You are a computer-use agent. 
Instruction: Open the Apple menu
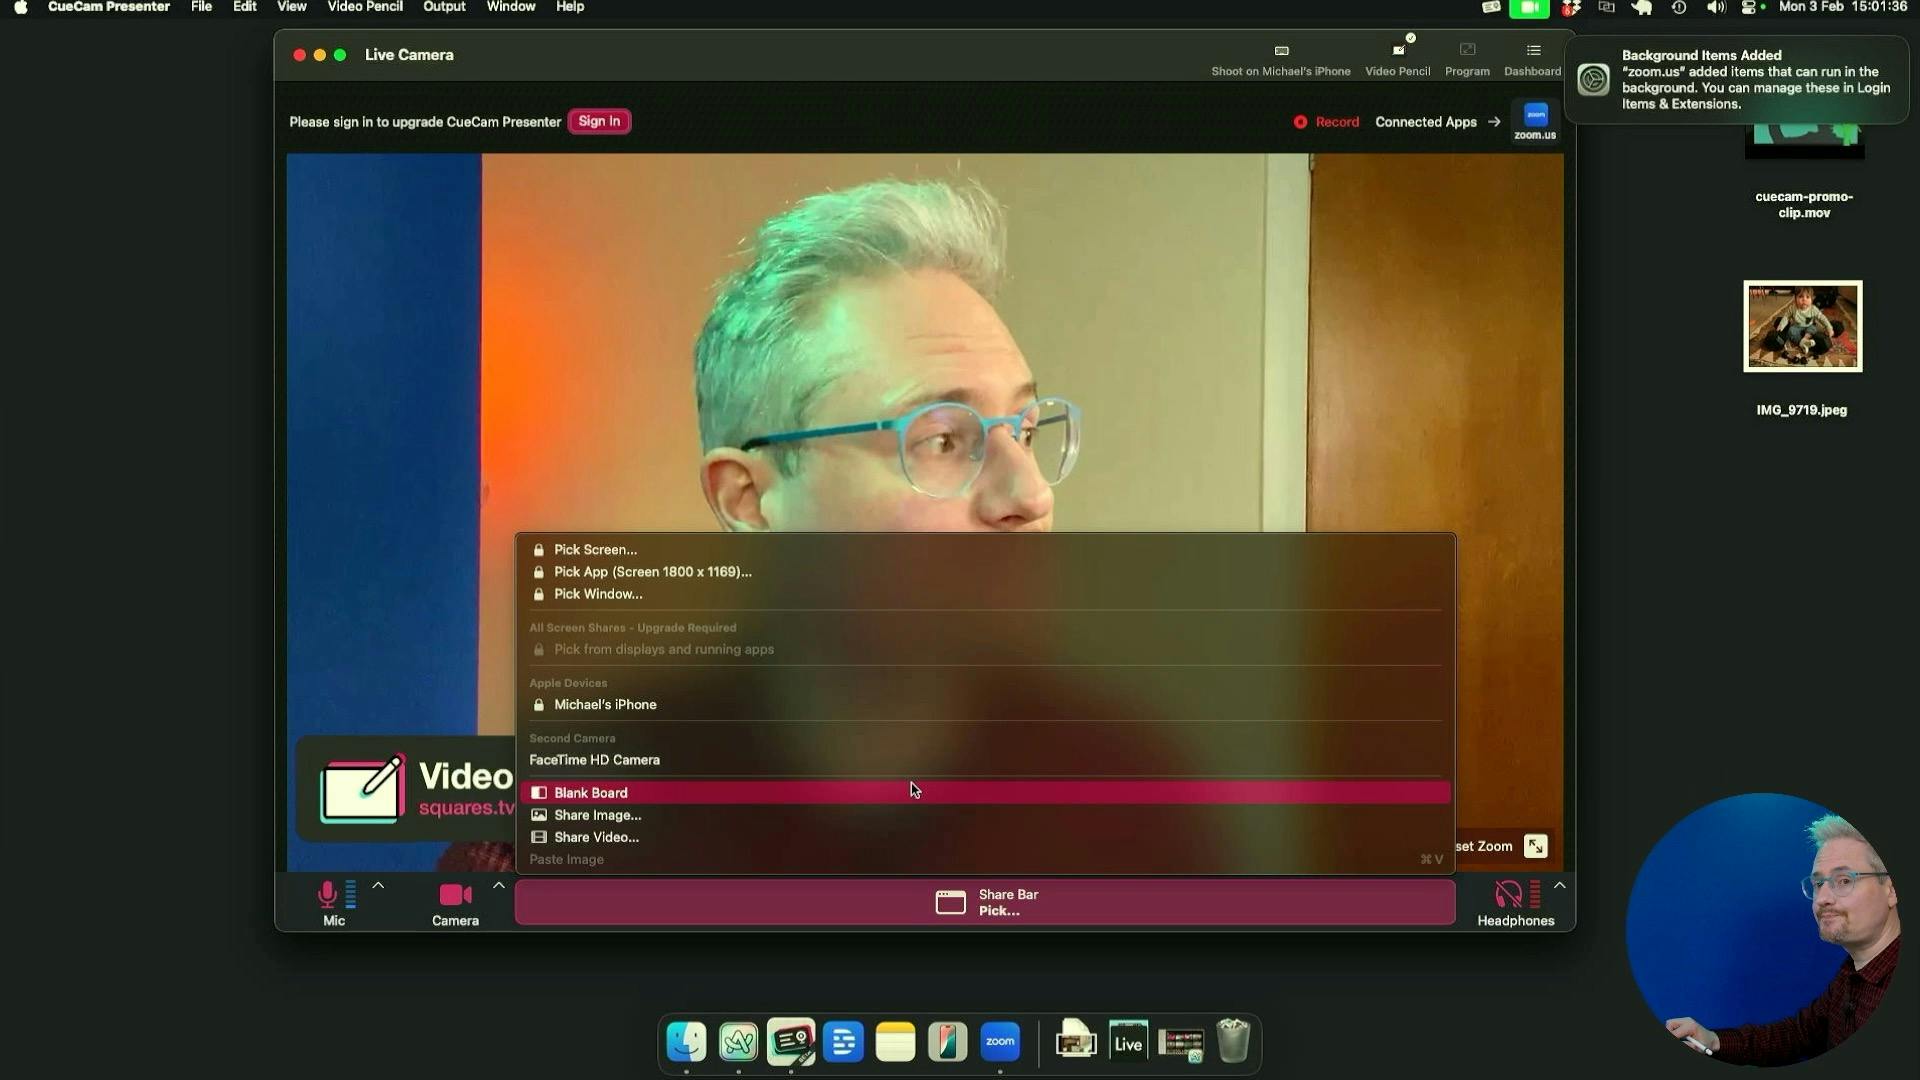click(x=21, y=7)
